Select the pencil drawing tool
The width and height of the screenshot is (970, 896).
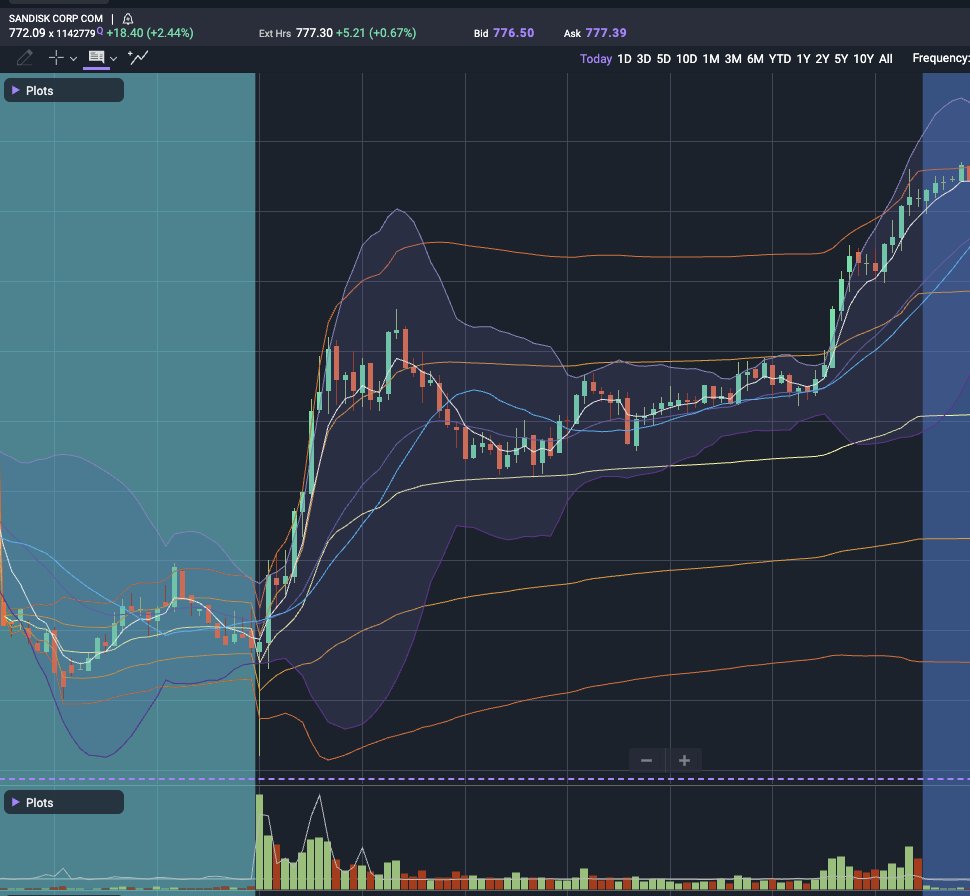[24, 58]
